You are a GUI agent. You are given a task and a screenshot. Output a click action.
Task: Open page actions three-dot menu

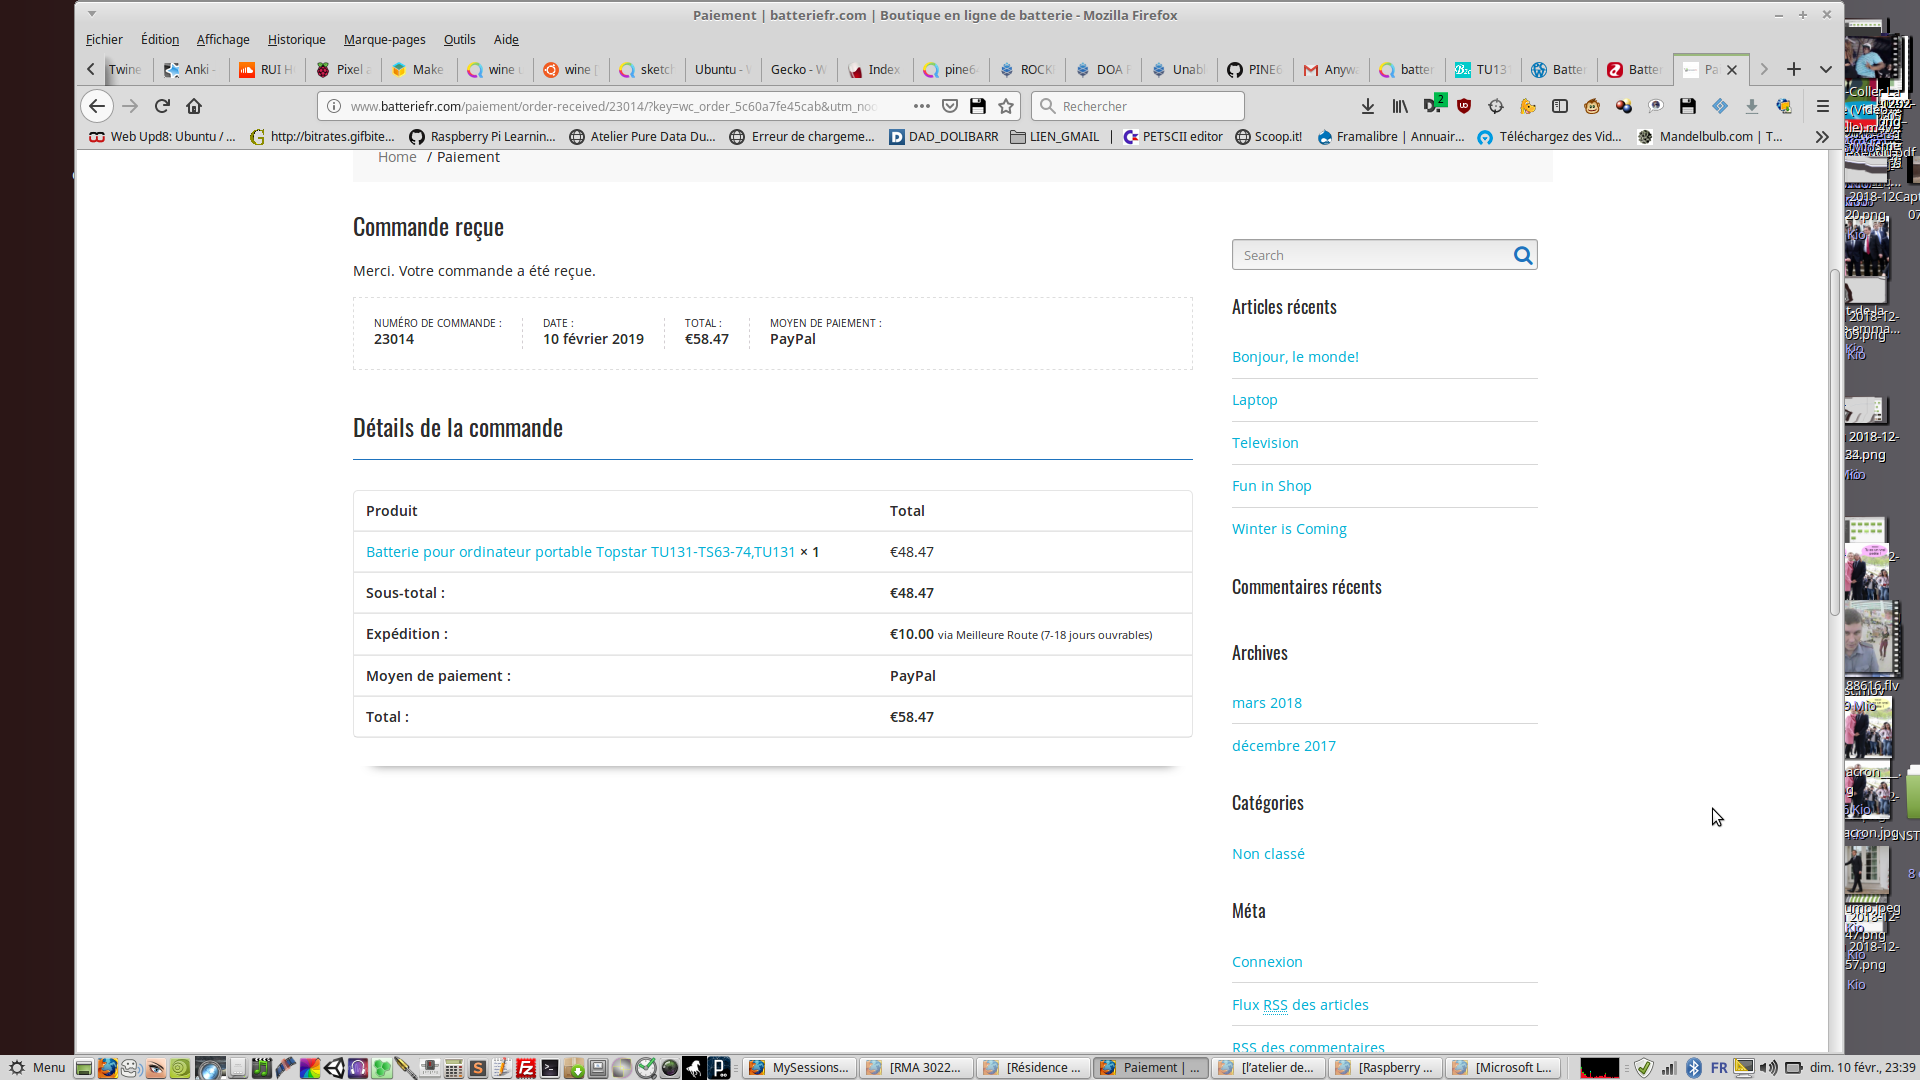pyautogui.click(x=921, y=106)
